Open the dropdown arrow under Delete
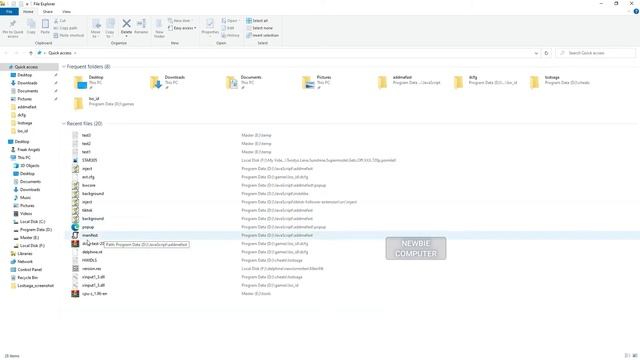Image resolution: width=640 pixels, height=360 pixels. [127, 37]
